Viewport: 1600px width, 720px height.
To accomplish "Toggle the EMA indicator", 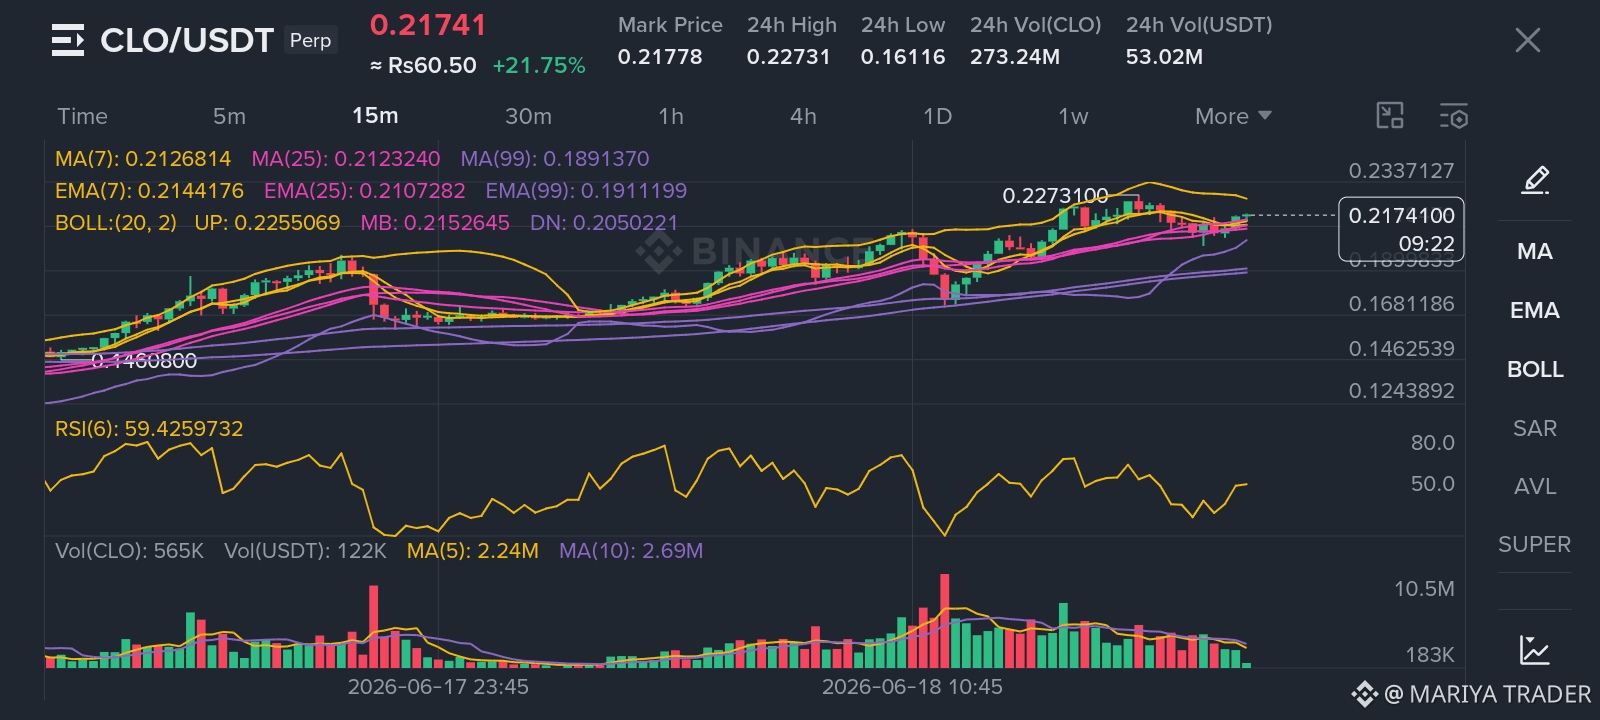I will click(x=1535, y=310).
